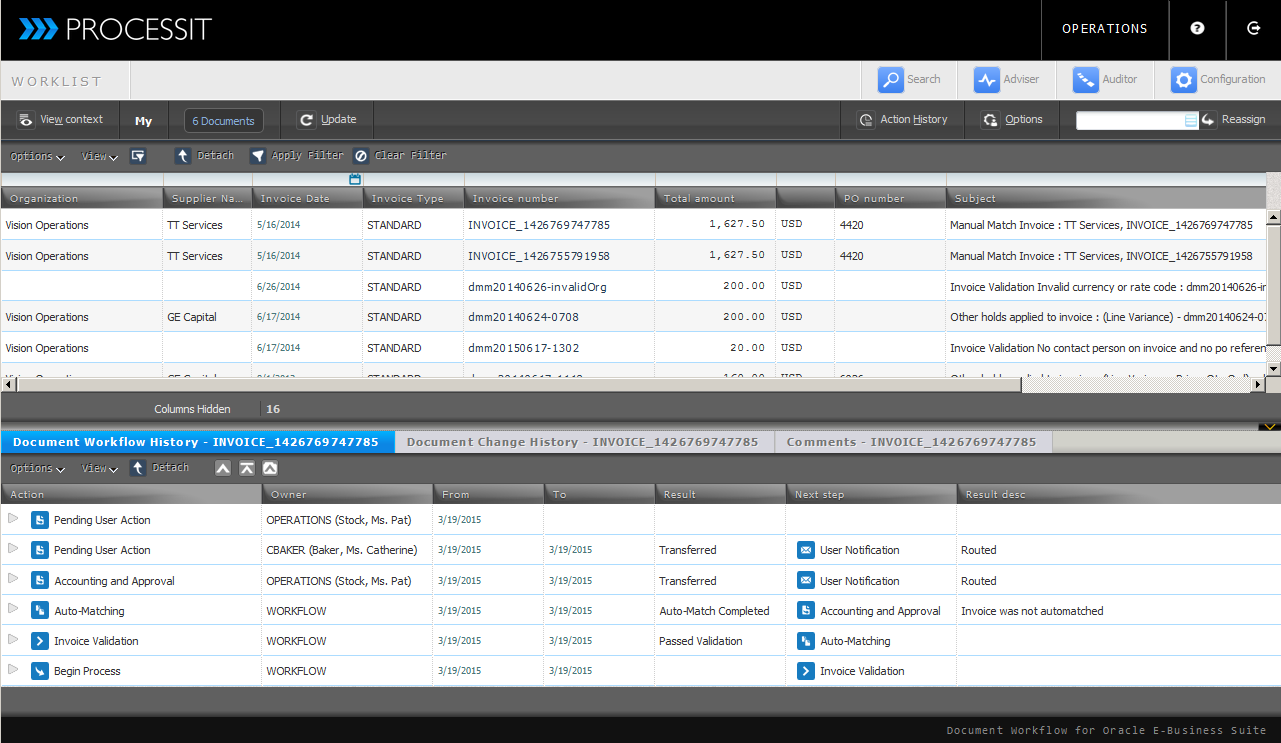Click the logout icon in header
This screenshot has width=1281, height=743.
pos(1254,29)
